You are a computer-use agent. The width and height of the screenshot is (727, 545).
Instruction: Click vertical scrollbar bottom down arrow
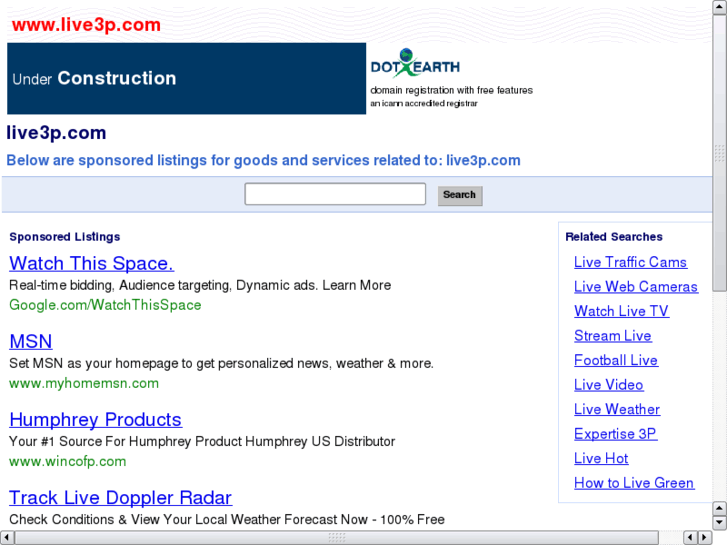[x=720, y=524]
